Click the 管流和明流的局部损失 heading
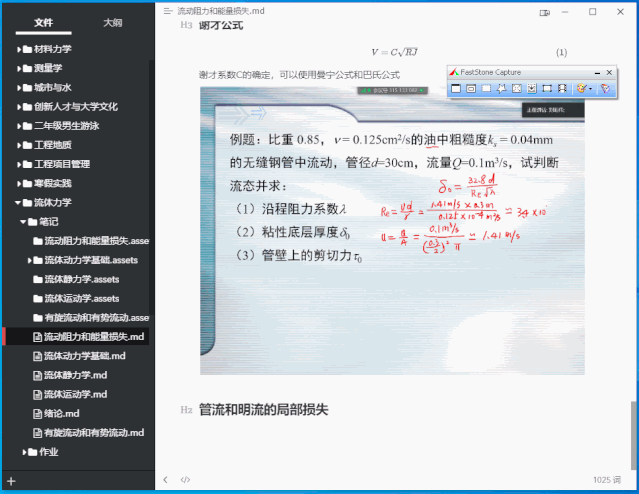Viewport: 639px width, 494px height. (x=263, y=410)
